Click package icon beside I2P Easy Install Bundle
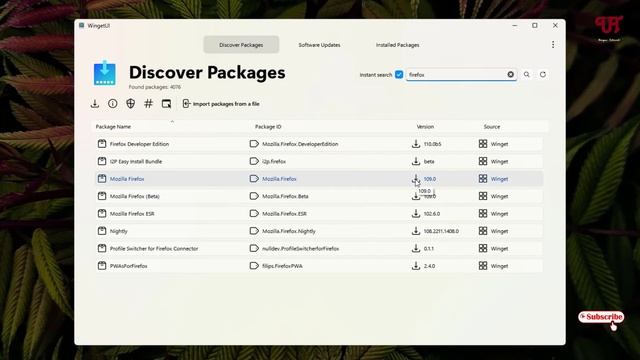Viewport: 640px width, 360px height. [x=102, y=161]
